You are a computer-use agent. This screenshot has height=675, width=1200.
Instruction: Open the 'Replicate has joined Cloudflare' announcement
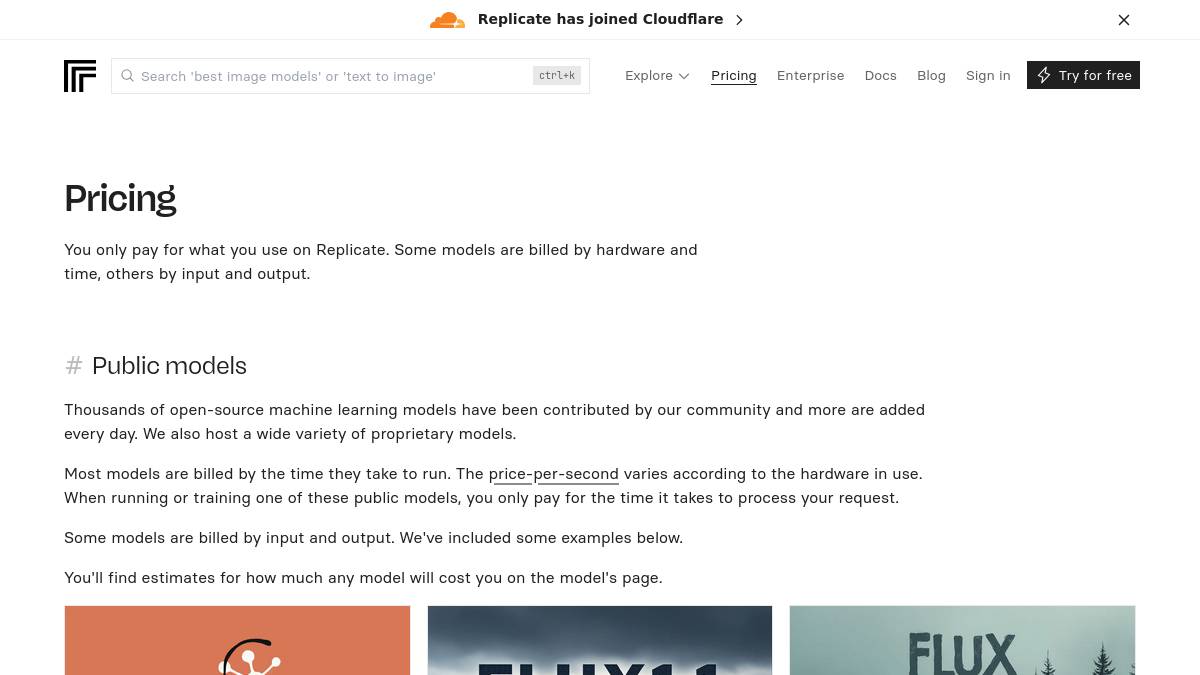[x=600, y=20]
